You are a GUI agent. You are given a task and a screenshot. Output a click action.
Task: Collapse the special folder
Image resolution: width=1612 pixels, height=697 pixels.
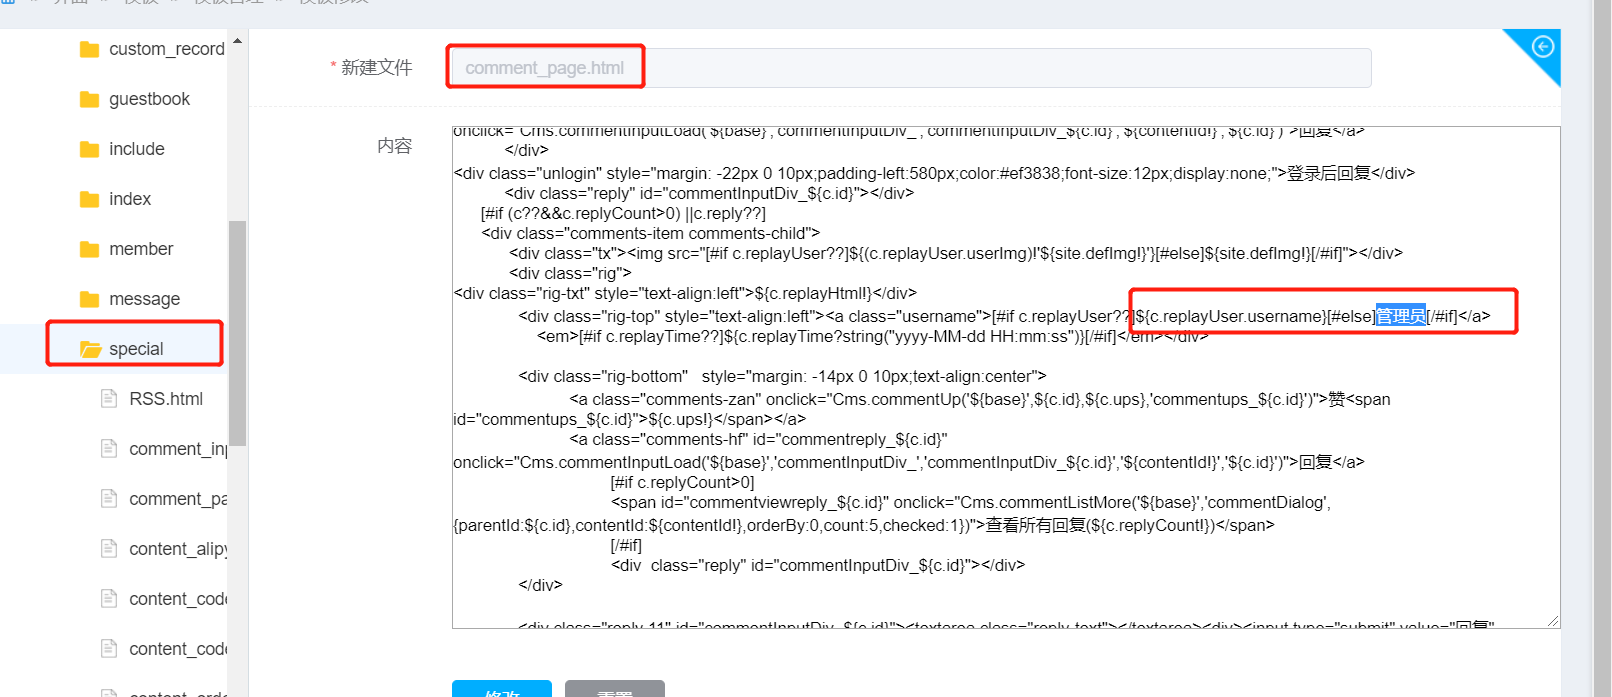(x=136, y=349)
